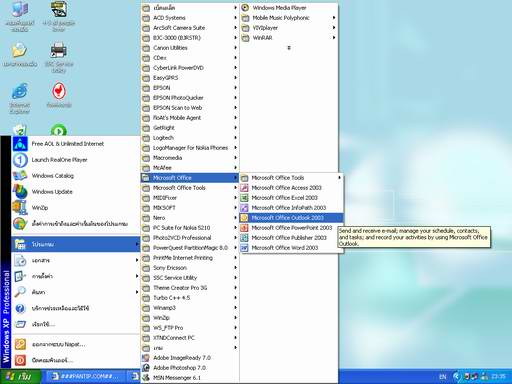Click the Microsoft Office Outlook 2003 icon
This screenshot has width=512, height=384.
click(244, 218)
